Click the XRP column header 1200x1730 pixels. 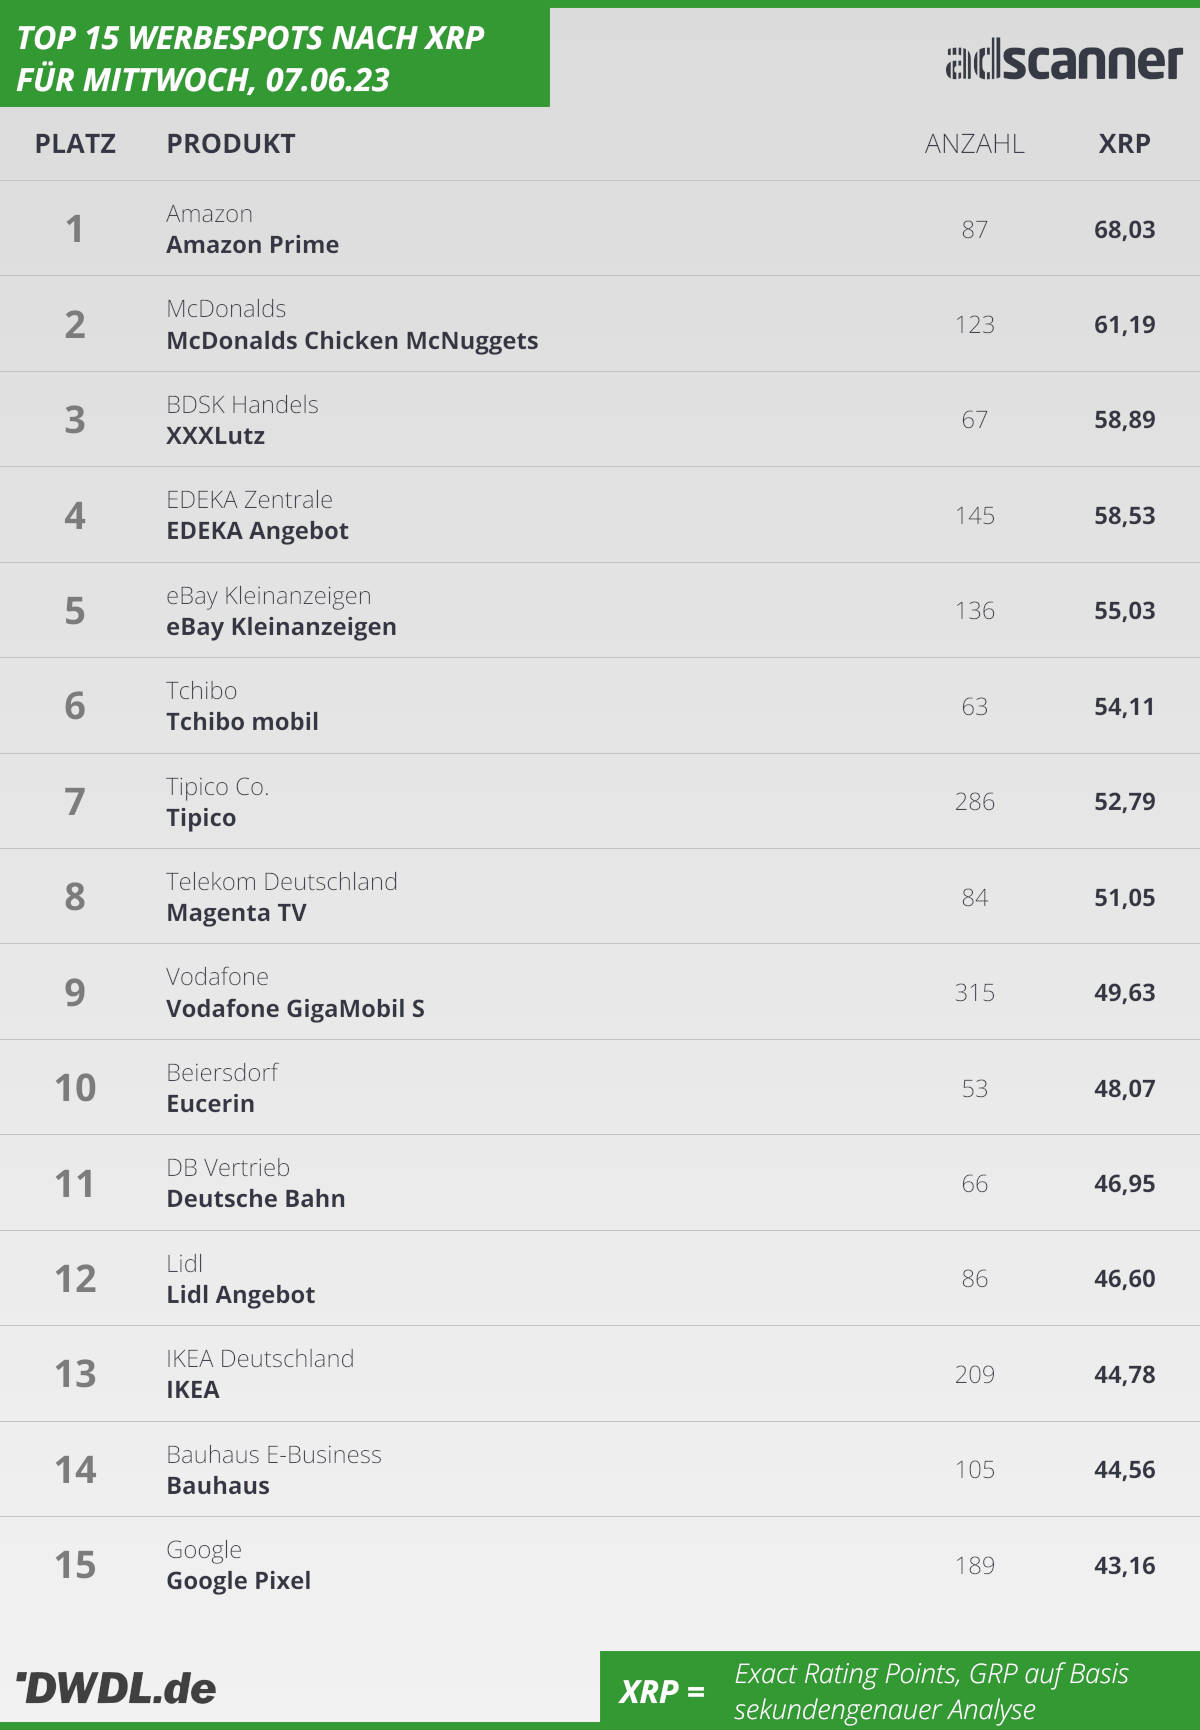[1124, 144]
